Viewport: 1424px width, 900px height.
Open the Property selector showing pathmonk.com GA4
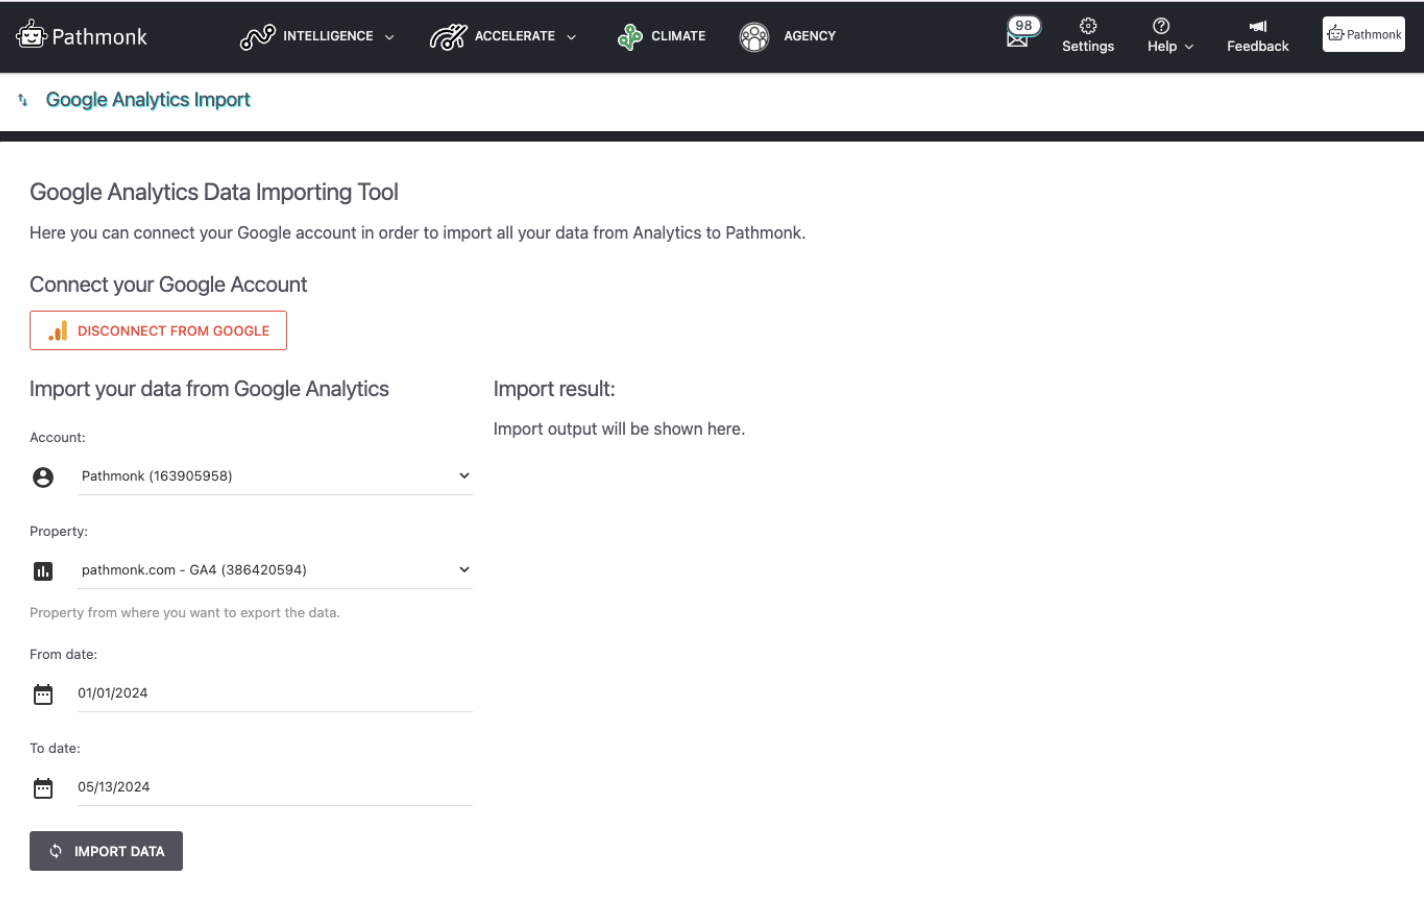click(275, 569)
